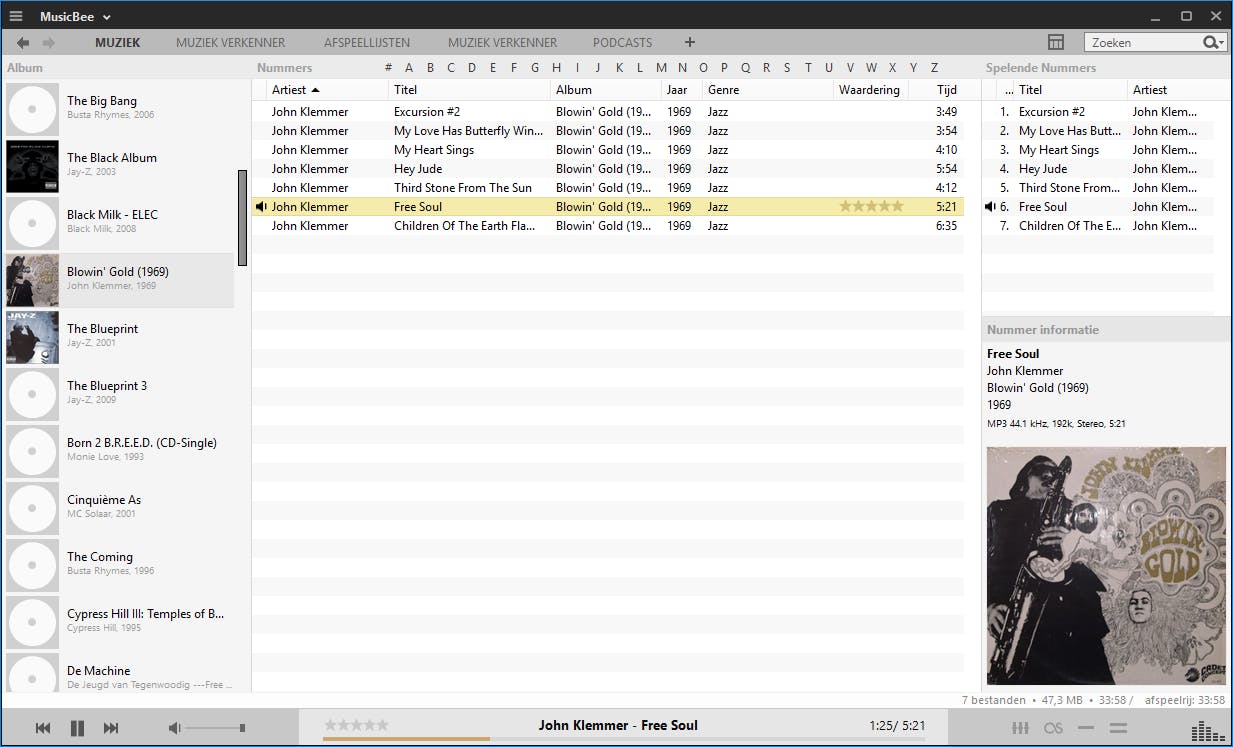Sort by Album column header
The width and height of the screenshot is (1233, 747).
(606, 90)
